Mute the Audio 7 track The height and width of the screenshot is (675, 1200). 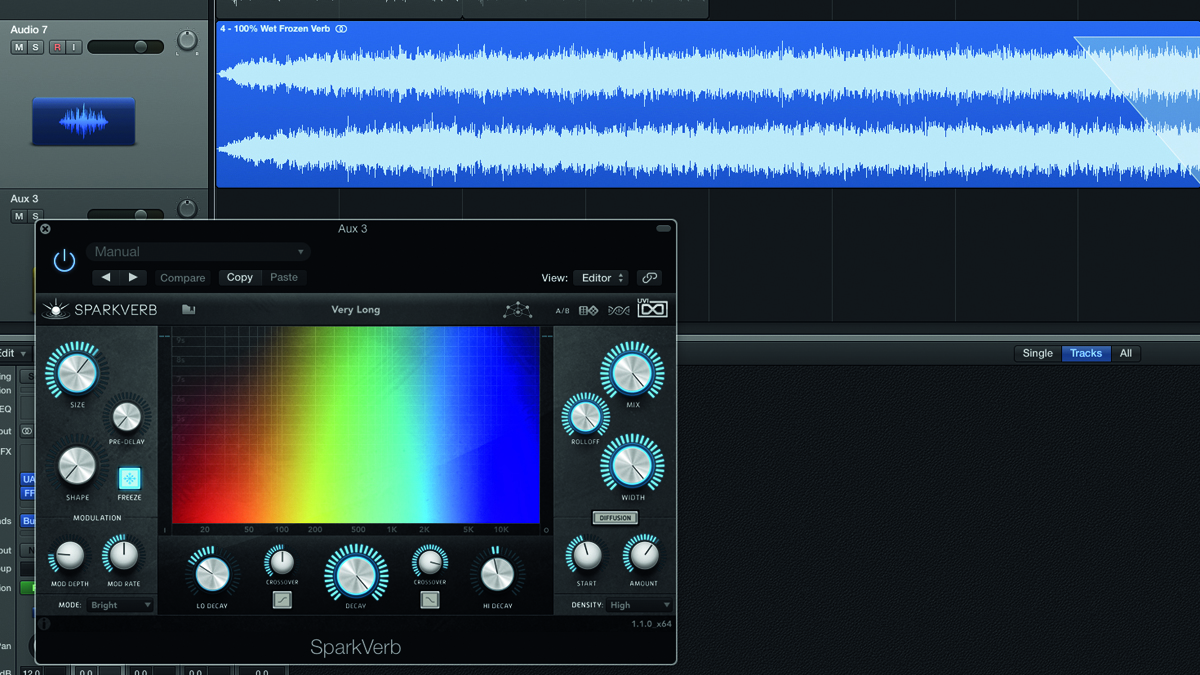[18, 47]
